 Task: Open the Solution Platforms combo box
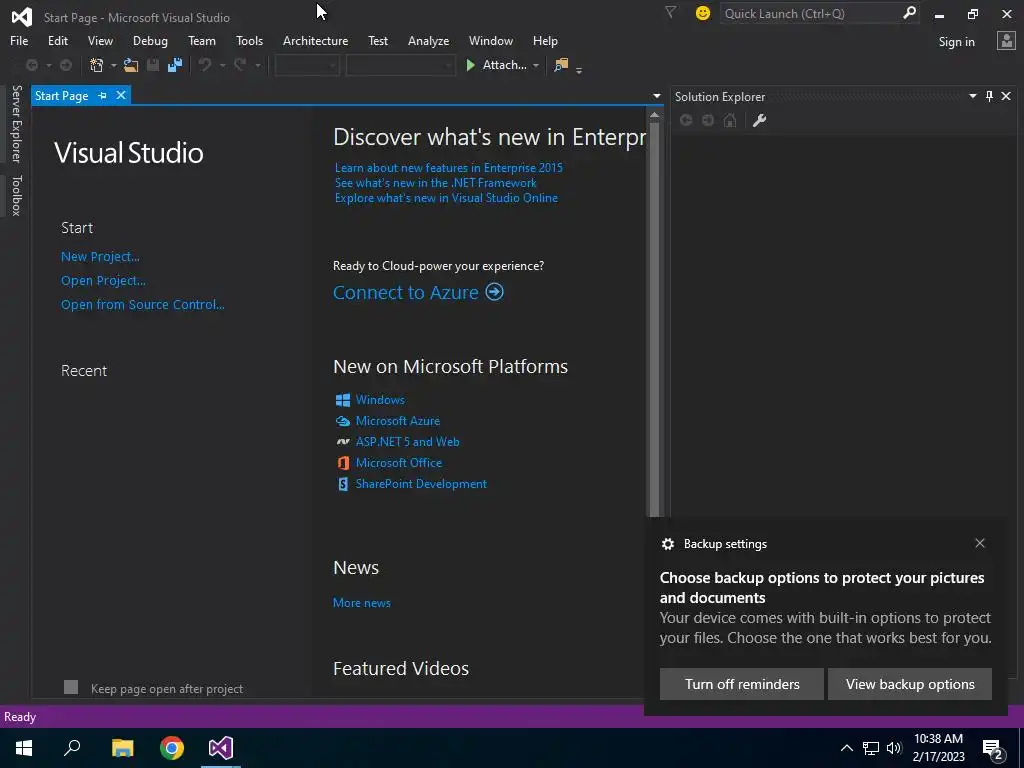[400, 65]
